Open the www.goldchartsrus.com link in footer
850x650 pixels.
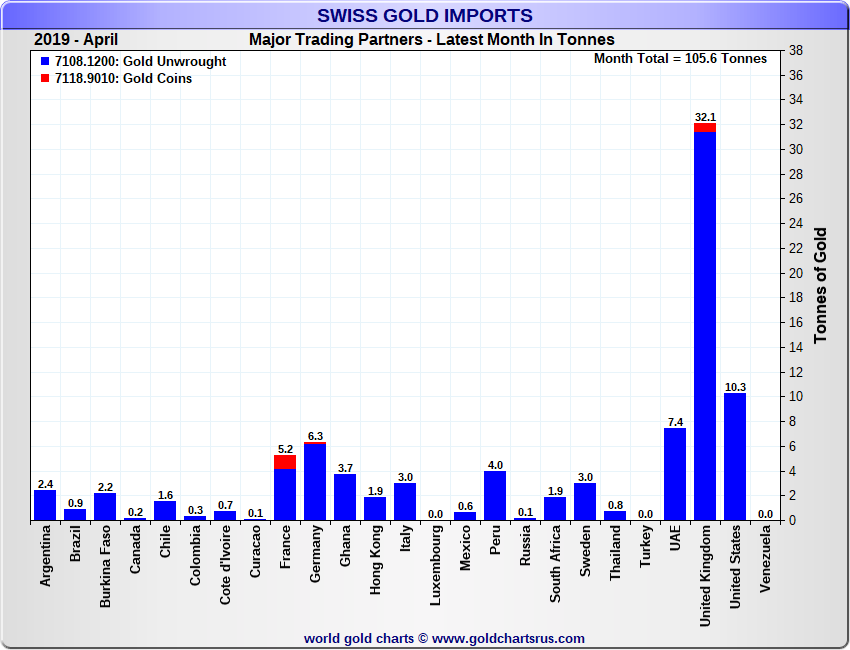(x=508, y=638)
